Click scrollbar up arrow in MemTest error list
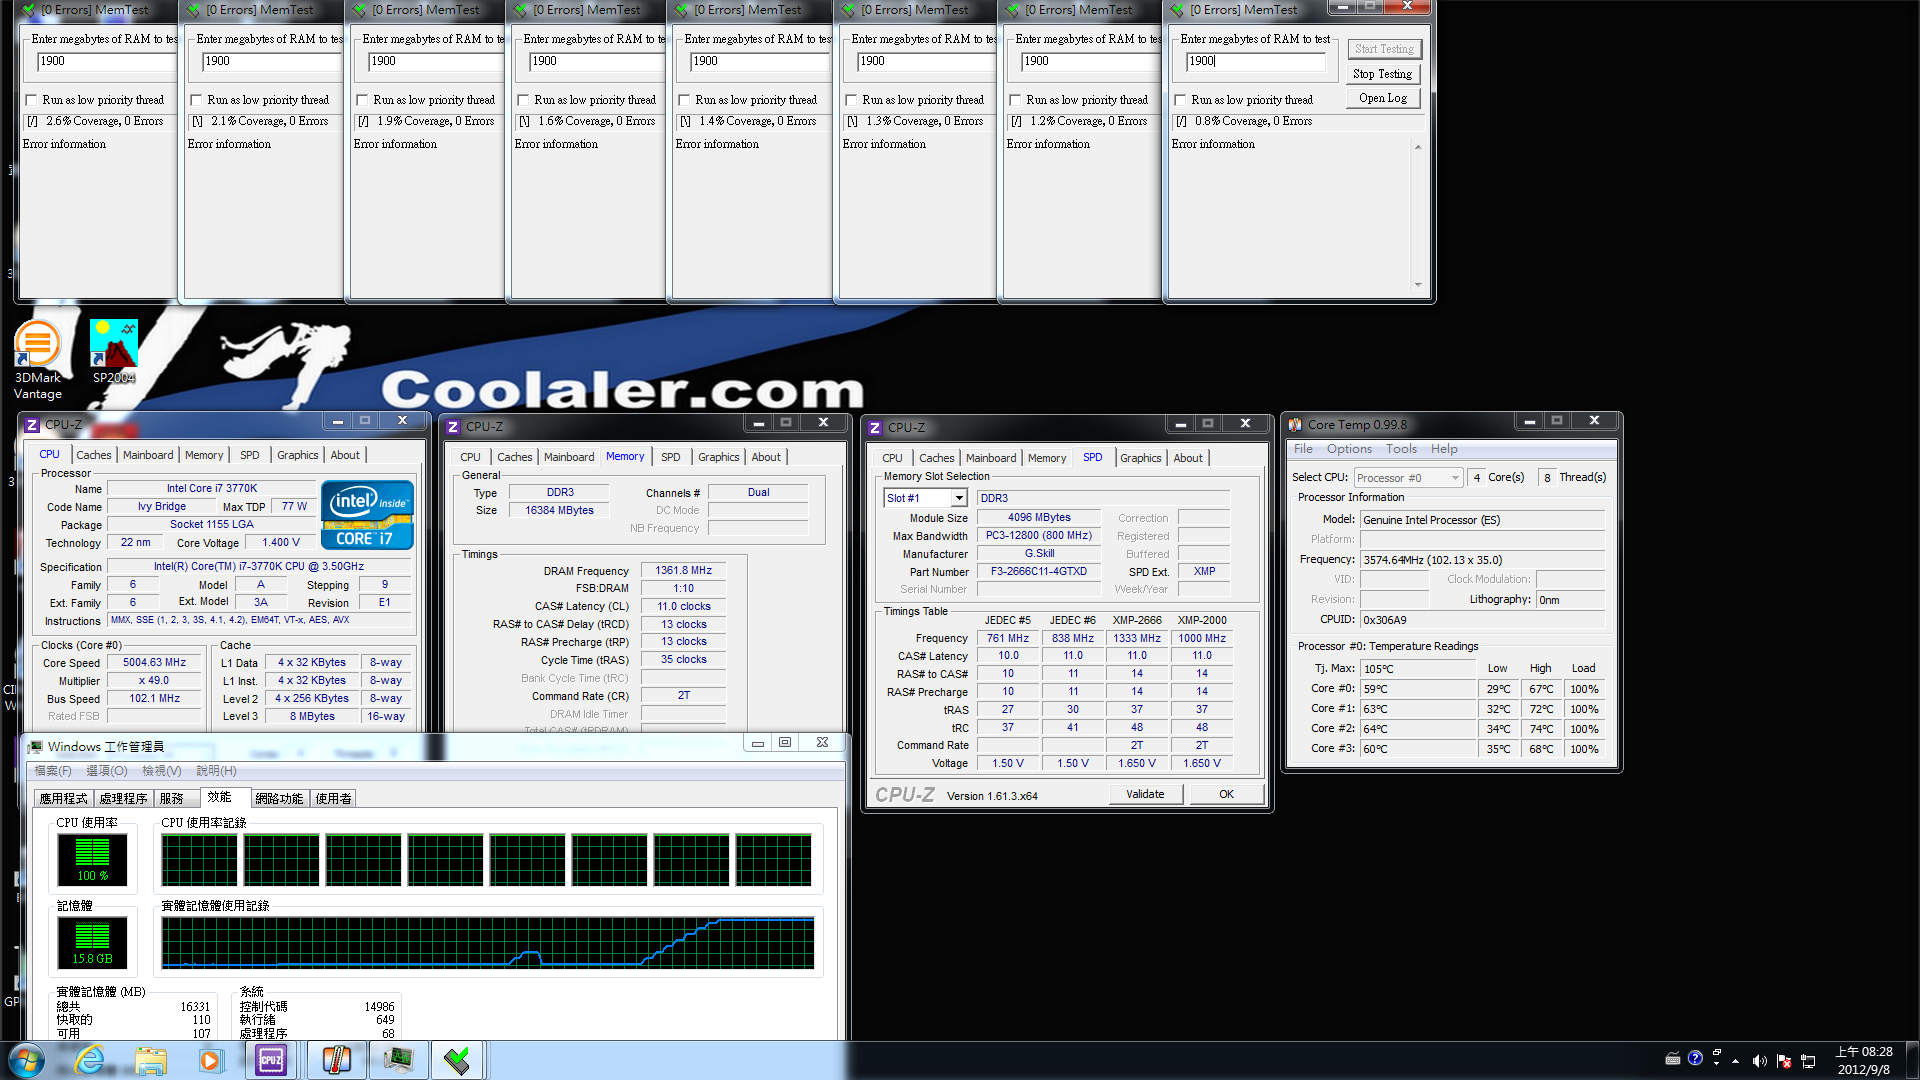Image resolution: width=1920 pixels, height=1080 pixels. (1417, 147)
